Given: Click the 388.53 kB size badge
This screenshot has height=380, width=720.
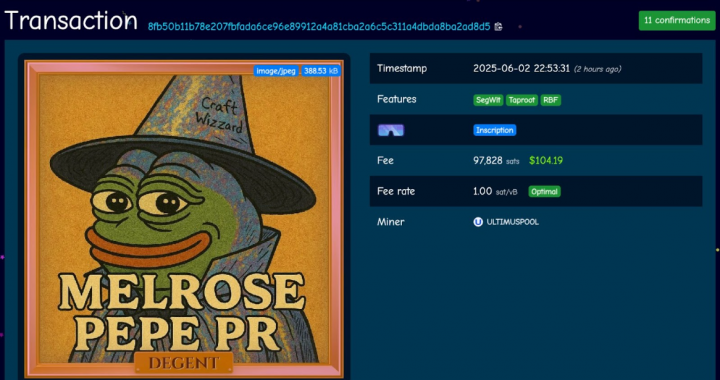Looking at the screenshot, I should tap(321, 71).
